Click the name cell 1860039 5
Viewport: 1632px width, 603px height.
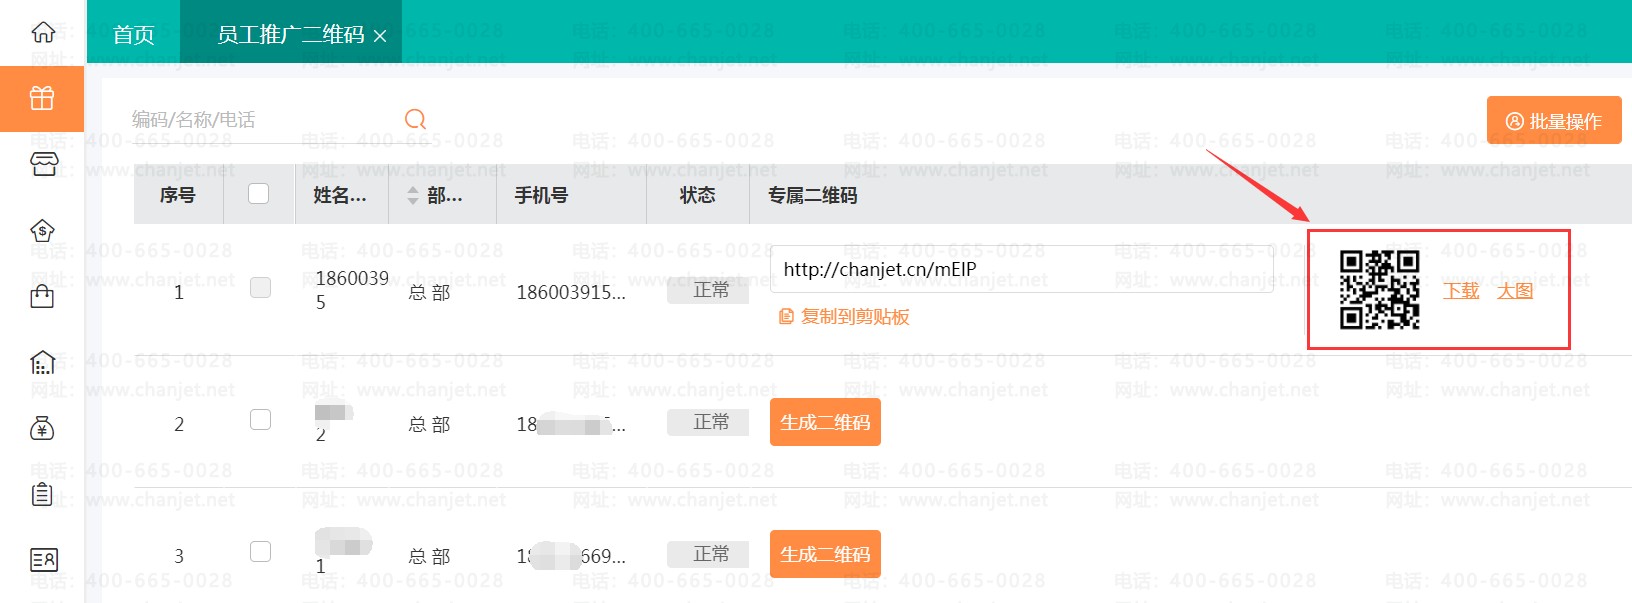pyautogui.click(x=352, y=290)
